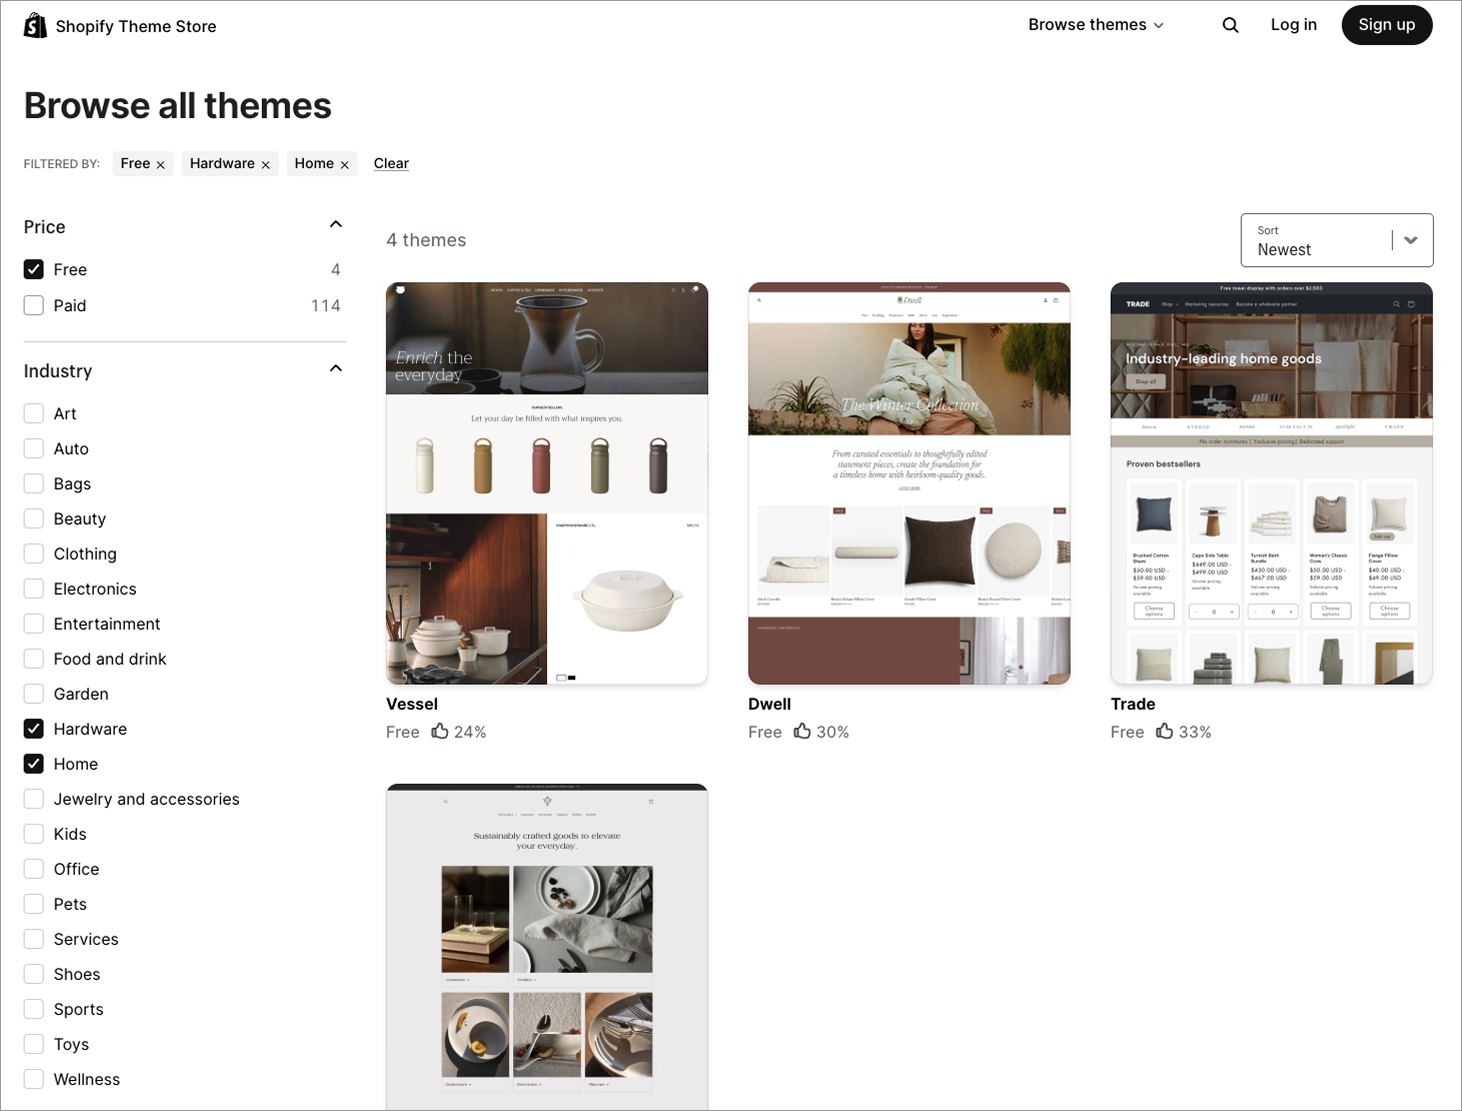Enable the Wellness filter checkbox
Viewport: 1462px width, 1111px height.
[x=33, y=1079]
